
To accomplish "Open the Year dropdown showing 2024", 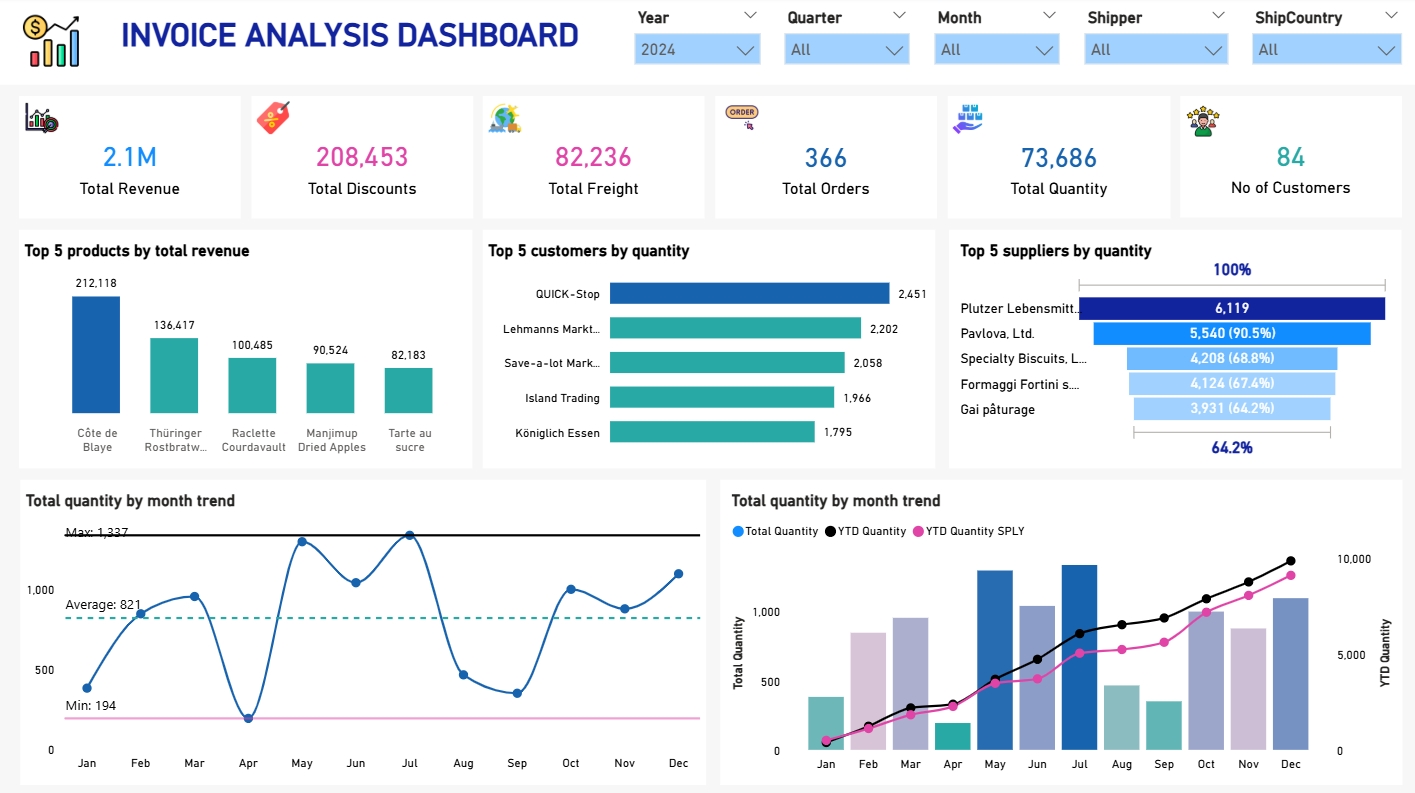I will pos(697,50).
